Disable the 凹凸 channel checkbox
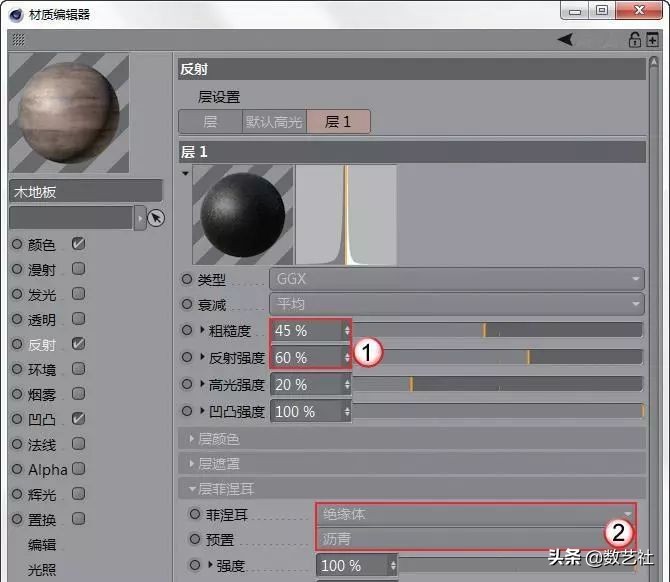This screenshot has height=582, width=670. click(79, 418)
